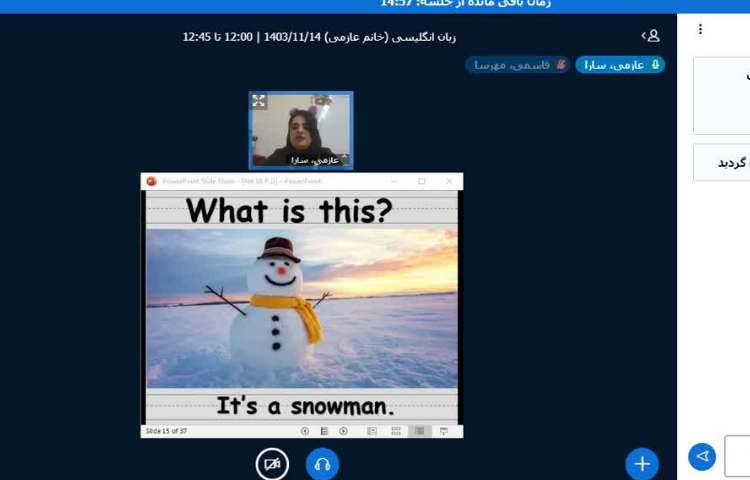Switch to Normal view in PowerPoint status bar
This screenshot has height=480, width=750.
click(x=372, y=431)
